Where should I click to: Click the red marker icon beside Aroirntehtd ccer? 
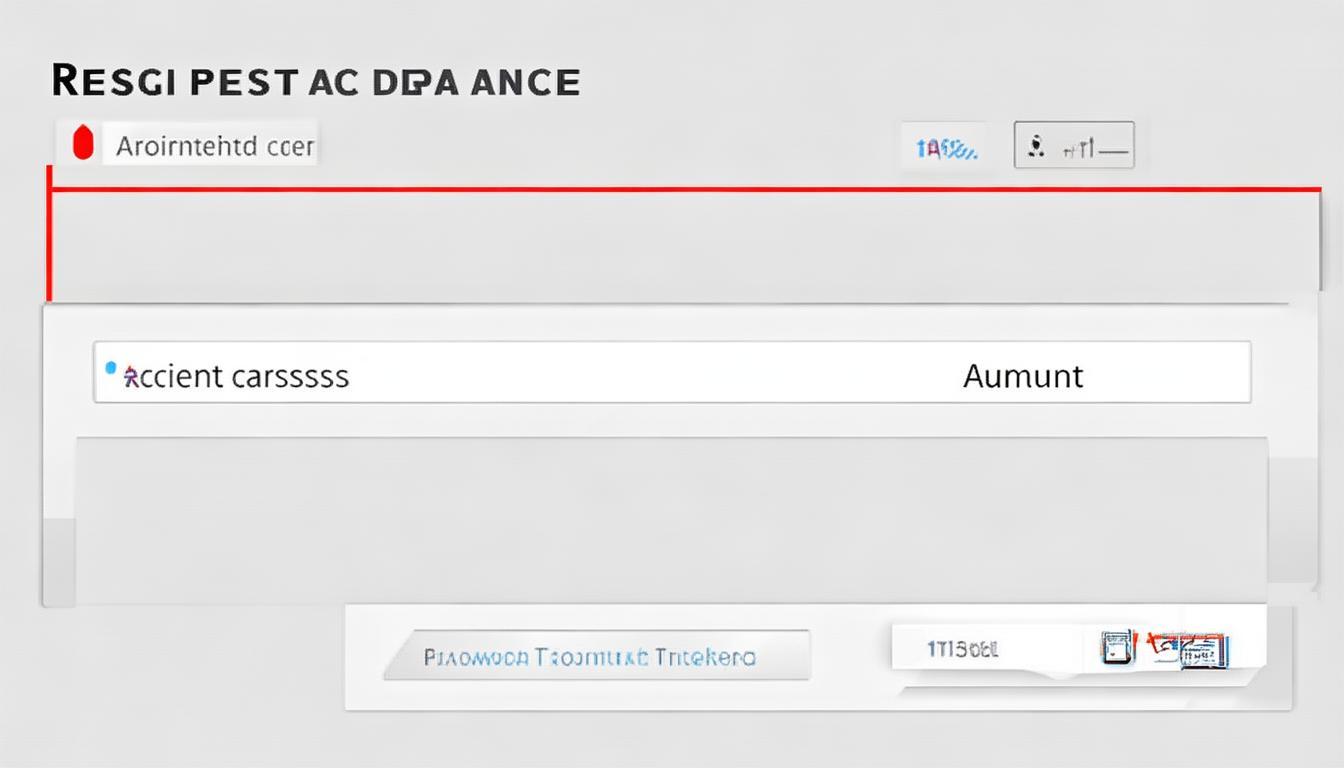(x=83, y=145)
